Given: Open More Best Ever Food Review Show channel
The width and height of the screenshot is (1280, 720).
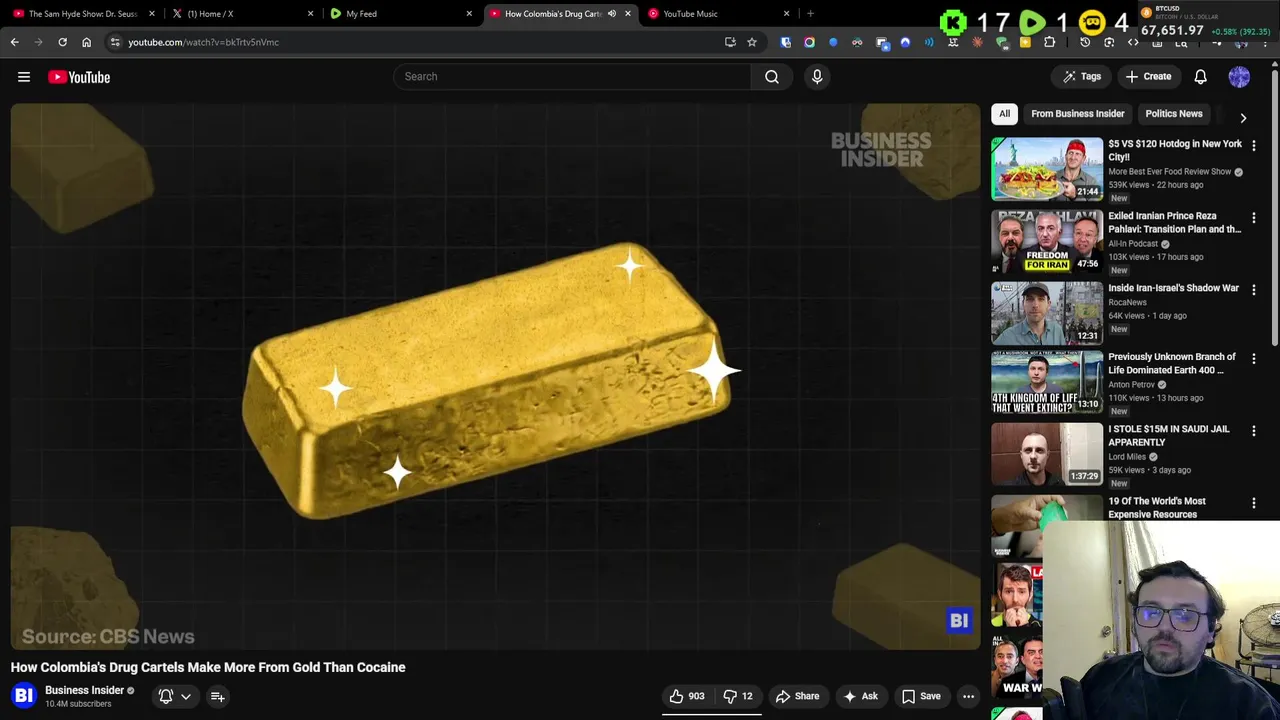Looking at the screenshot, I should coord(1169,172).
